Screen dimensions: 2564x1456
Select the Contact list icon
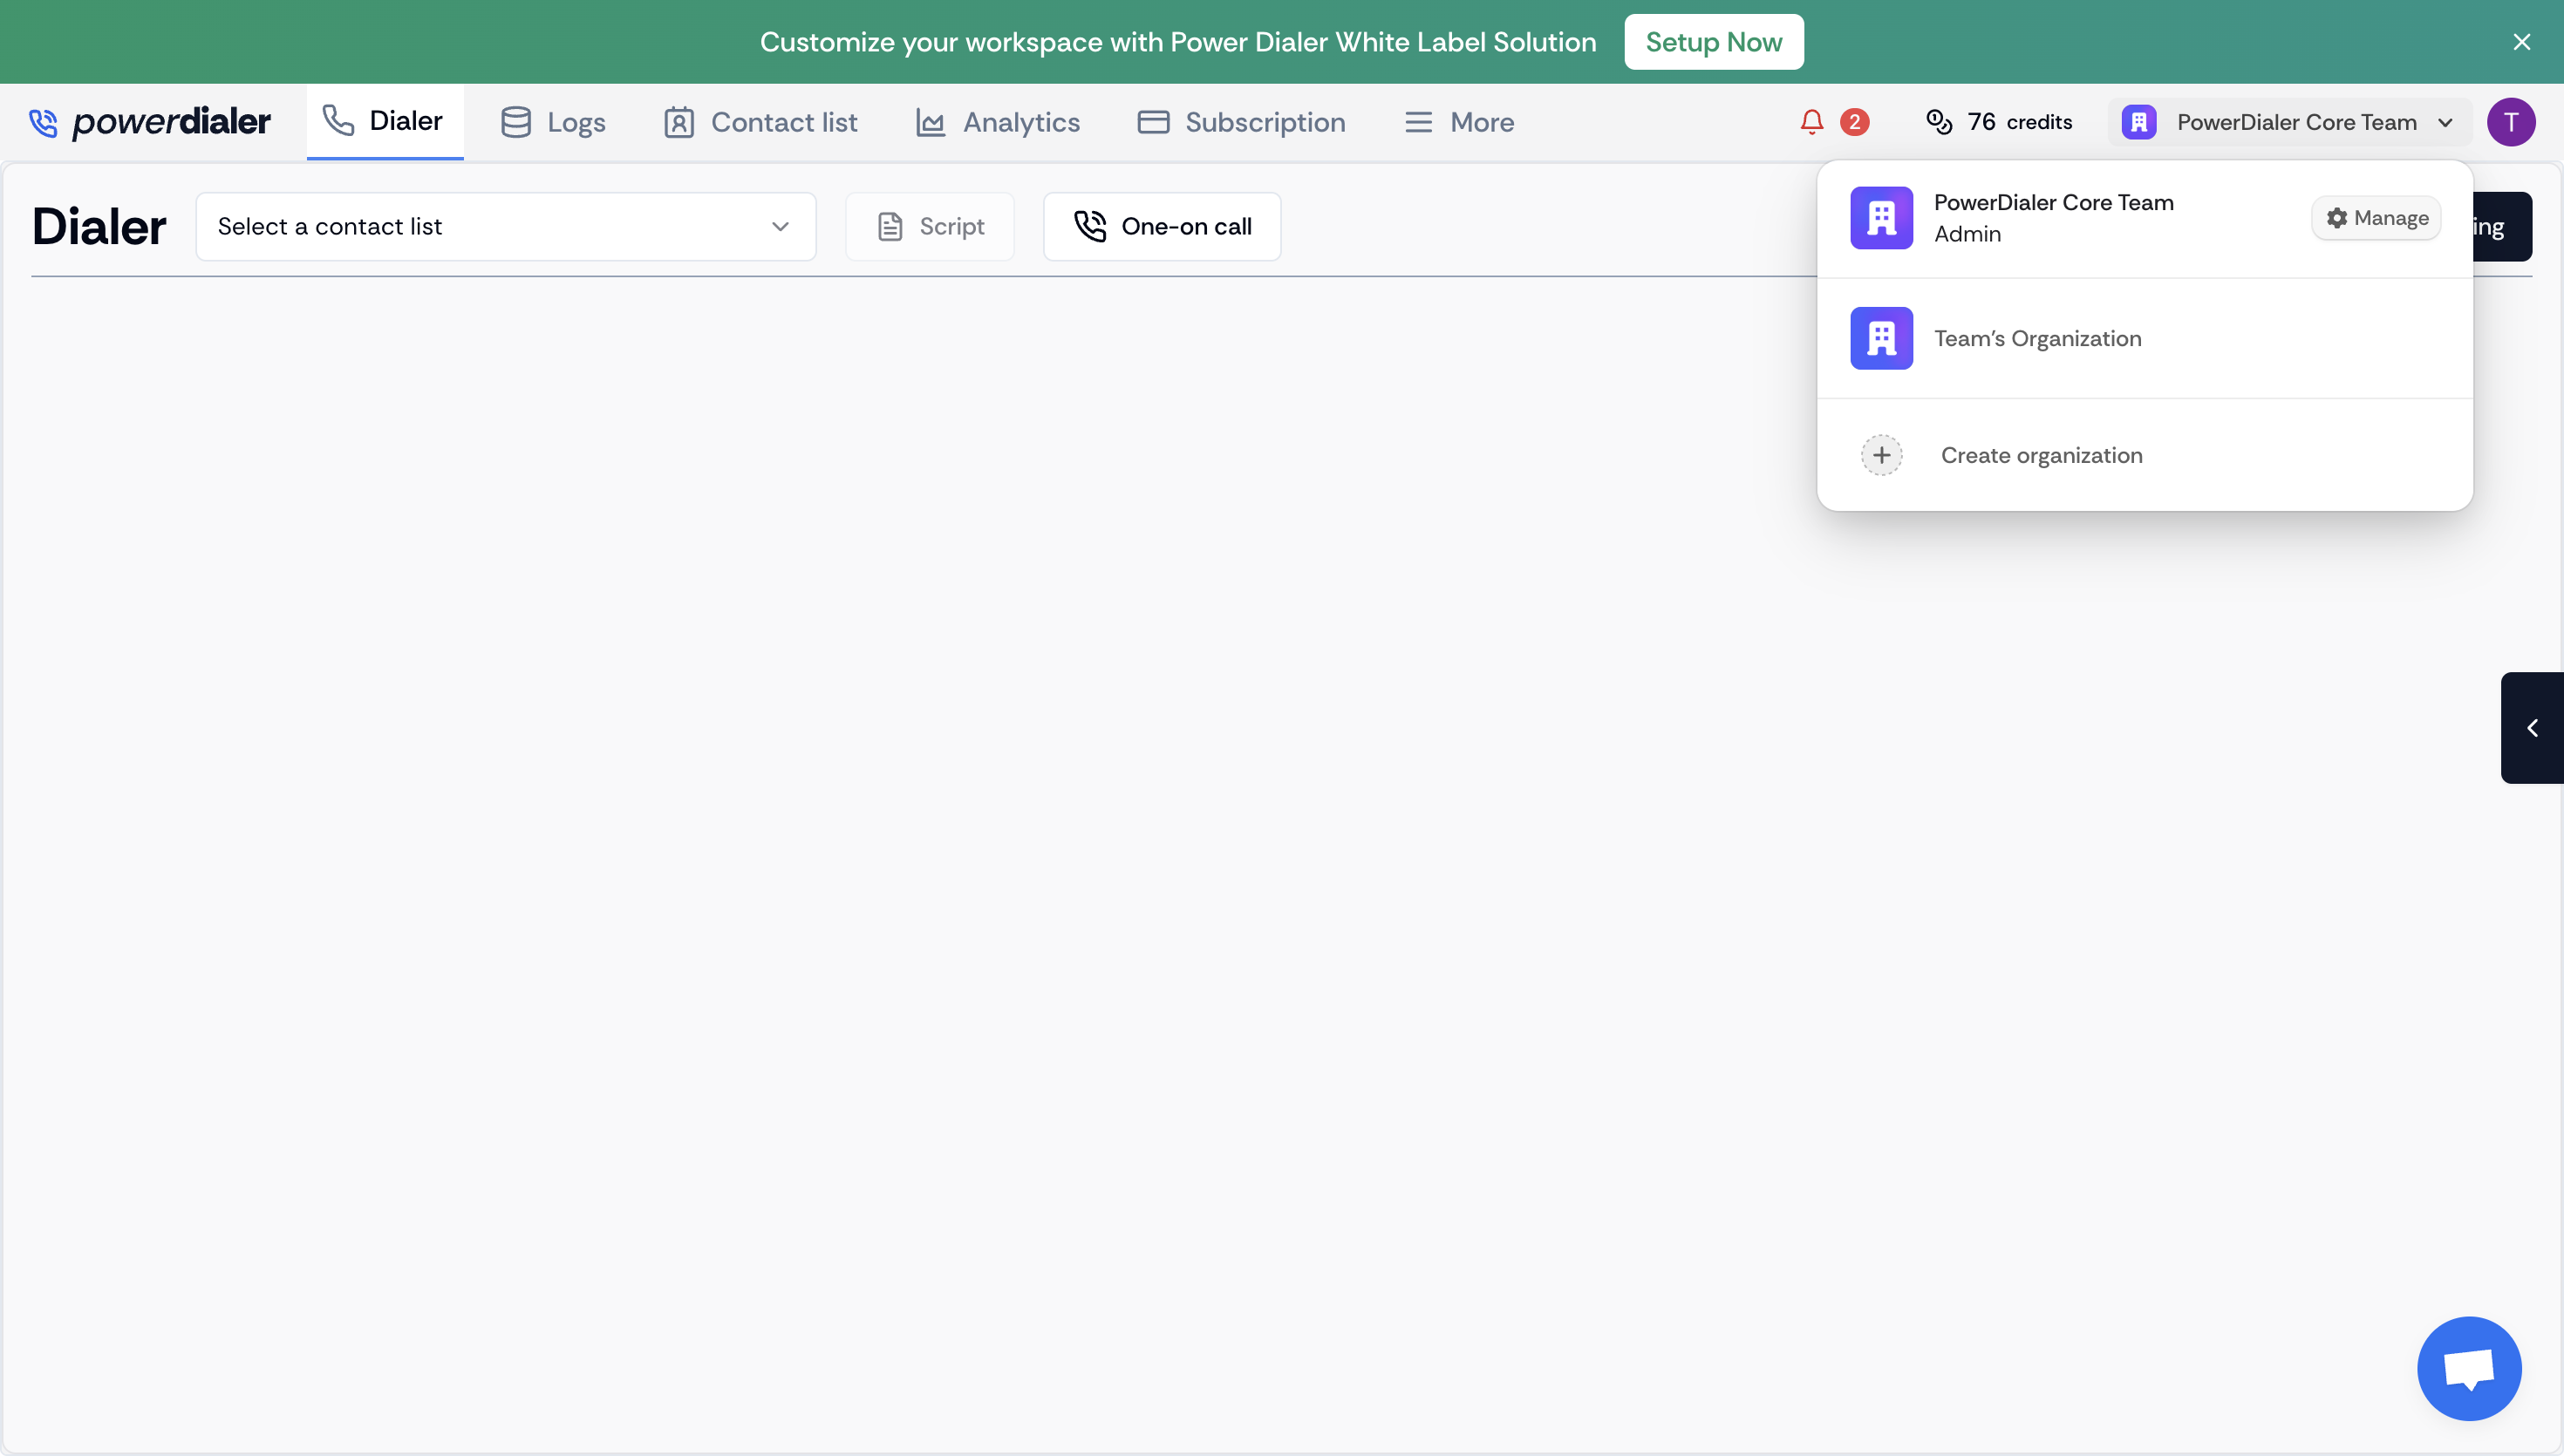pos(678,121)
